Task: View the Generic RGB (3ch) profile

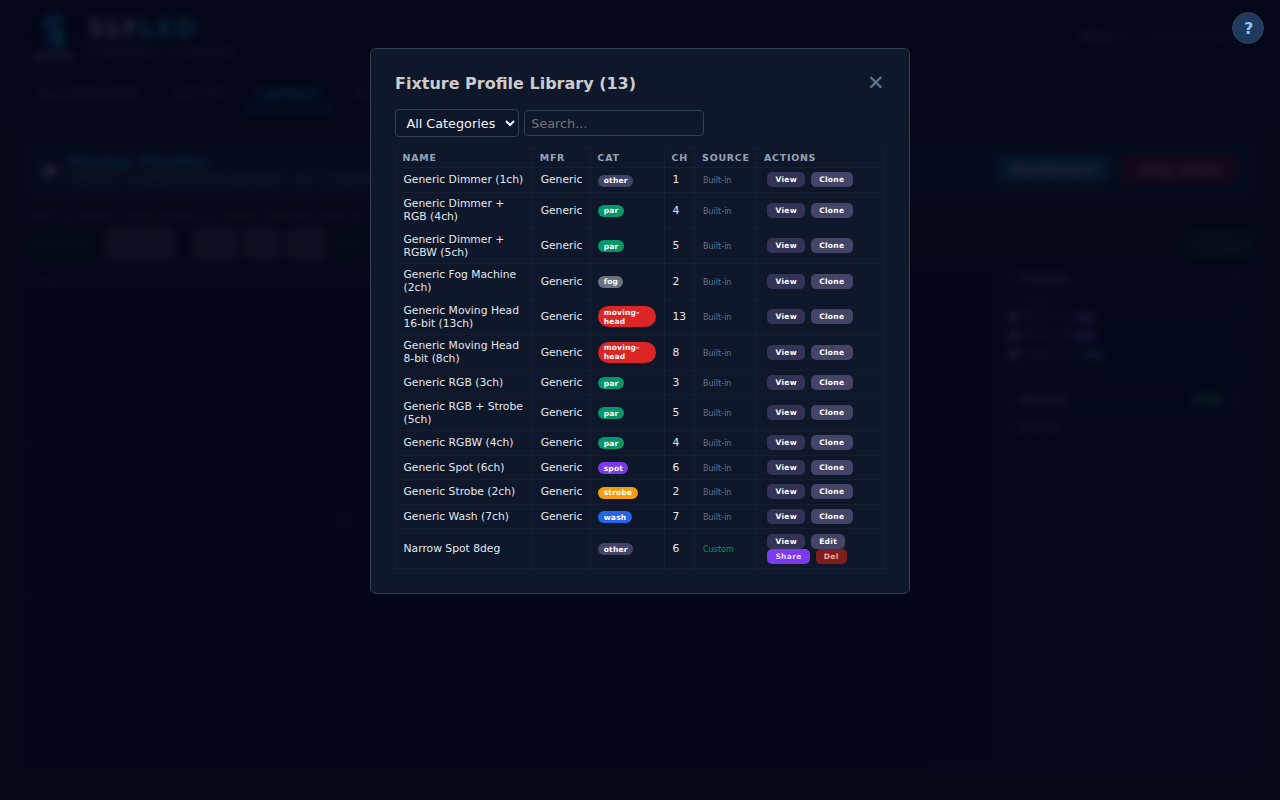Action: click(785, 382)
